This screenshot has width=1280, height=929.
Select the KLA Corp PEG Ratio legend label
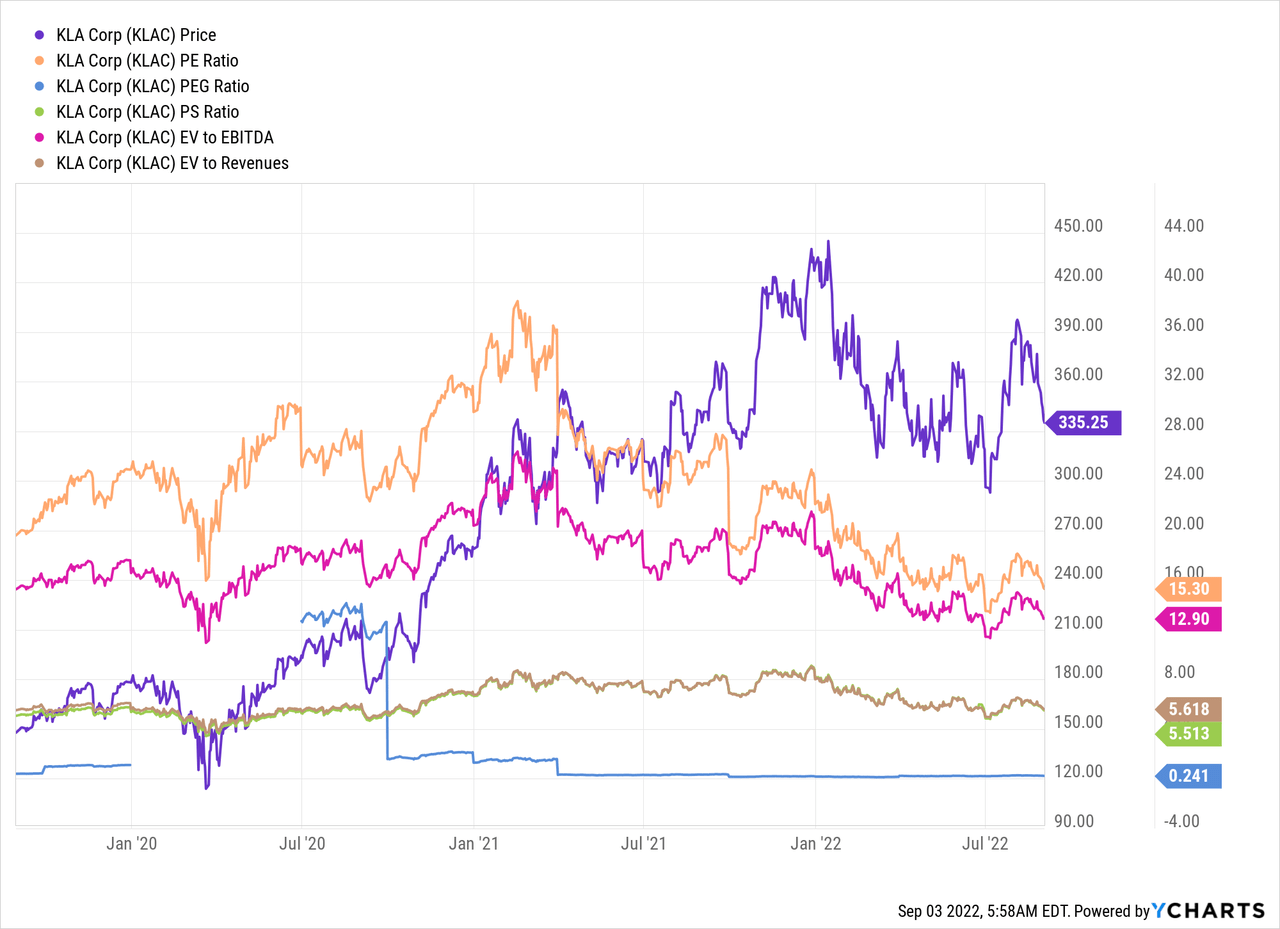click(x=153, y=87)
